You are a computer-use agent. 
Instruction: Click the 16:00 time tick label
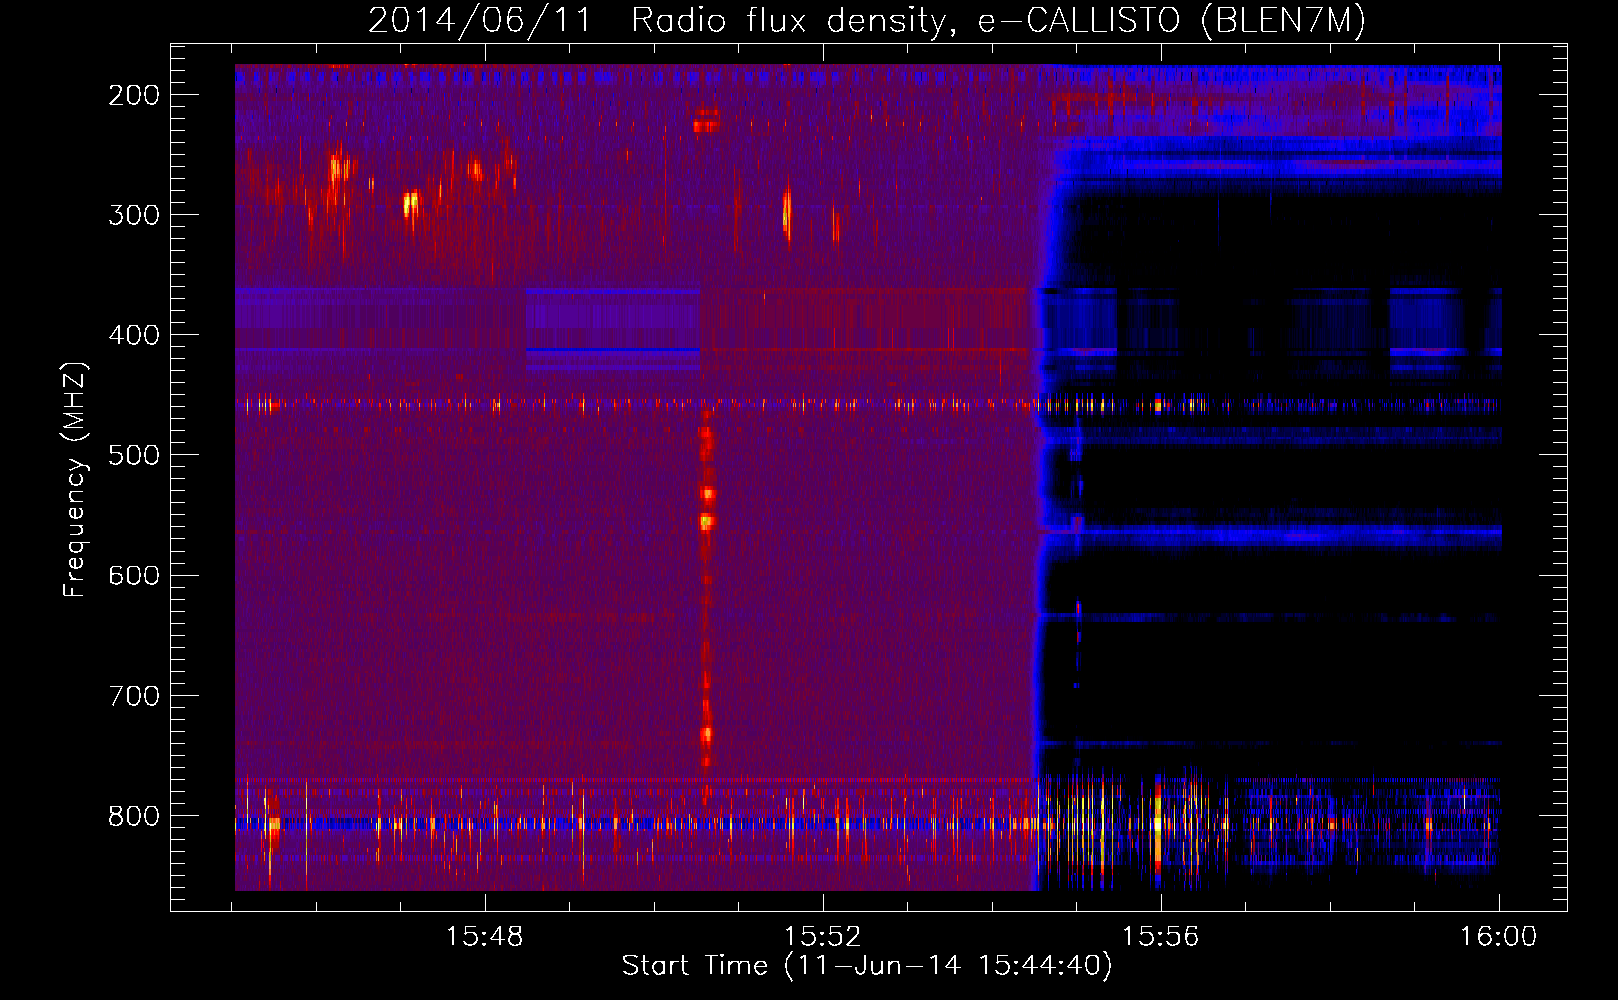pos(1498,937)
